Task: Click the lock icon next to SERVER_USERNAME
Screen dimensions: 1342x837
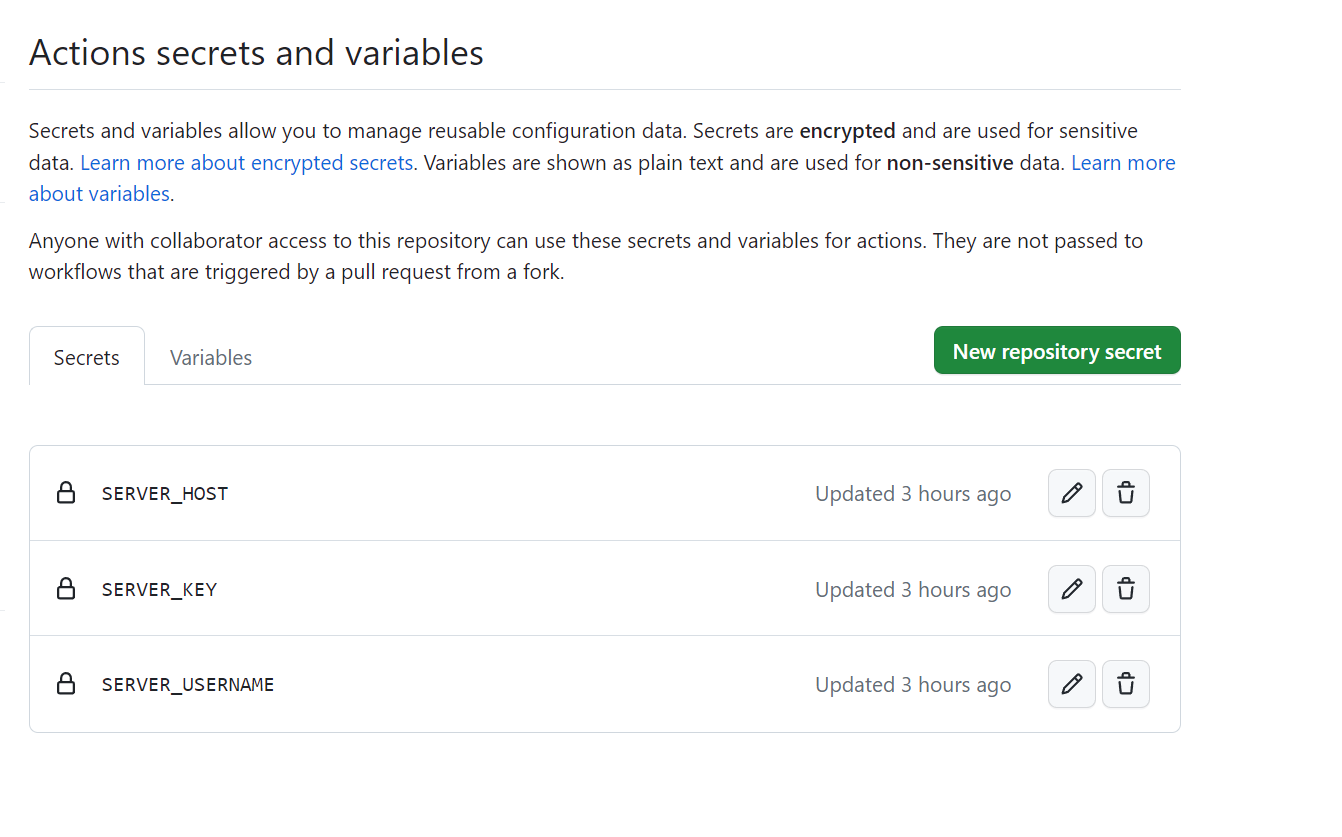Action: [x=66, y=684]
